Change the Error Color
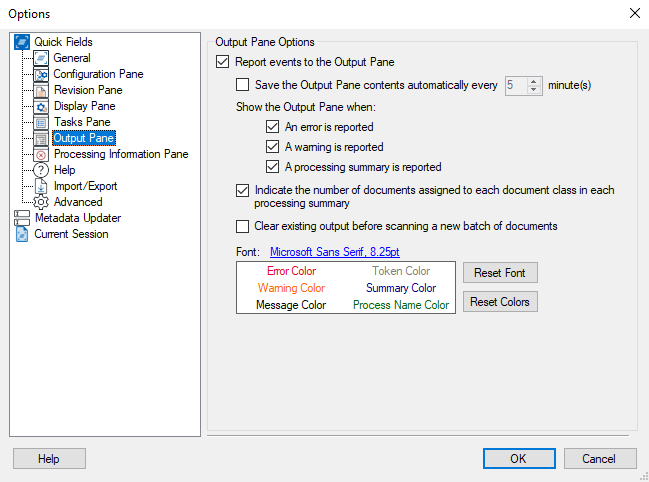Image resolution: width=649 pixels, height=482 pixels. click(x=291, y=271)
